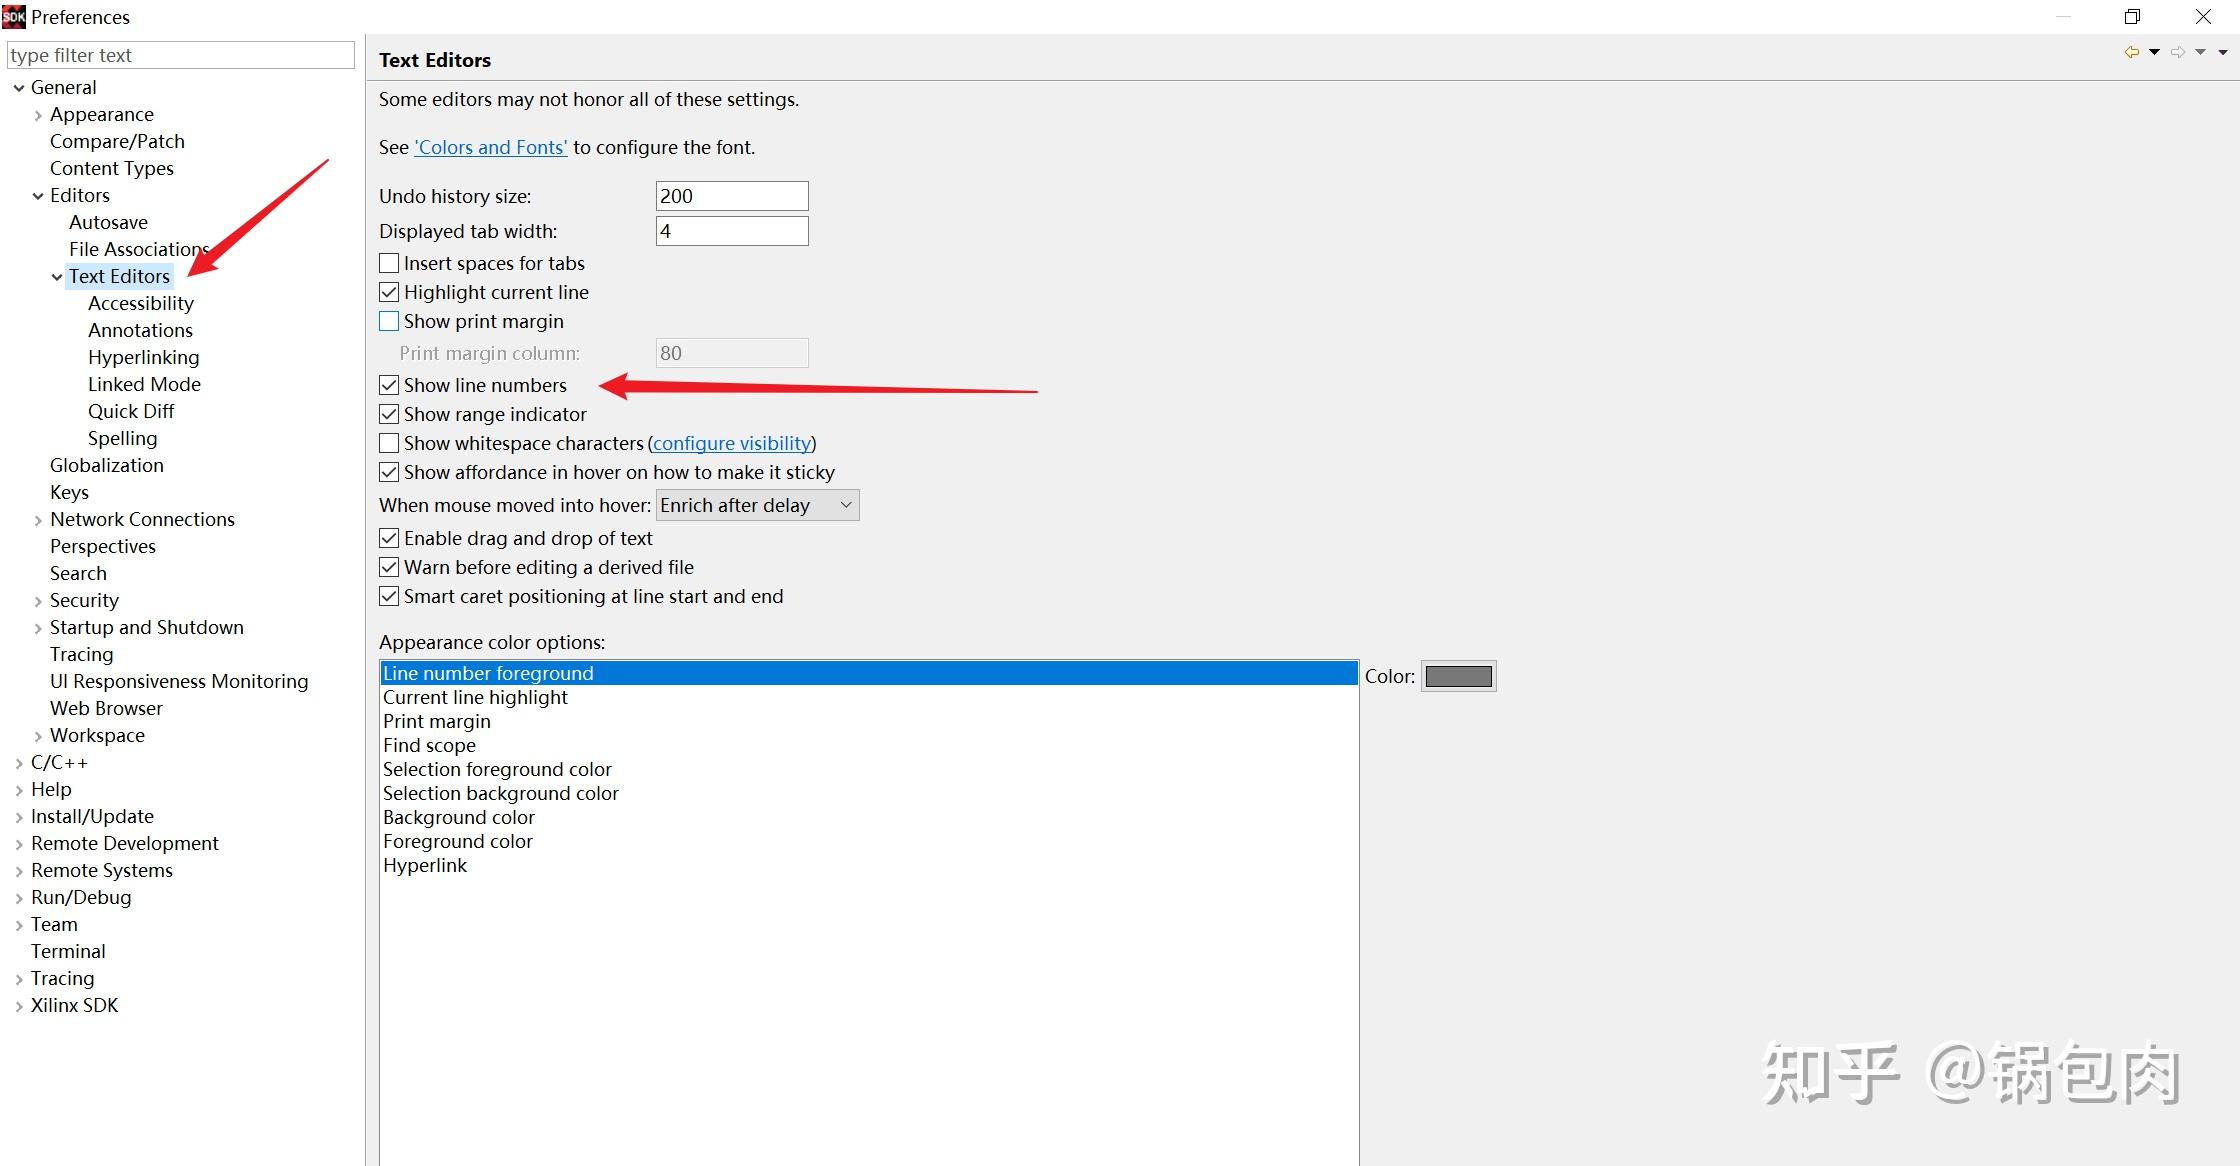
Task: Select Line number foreground in color list
Action: tap(488, 673)
